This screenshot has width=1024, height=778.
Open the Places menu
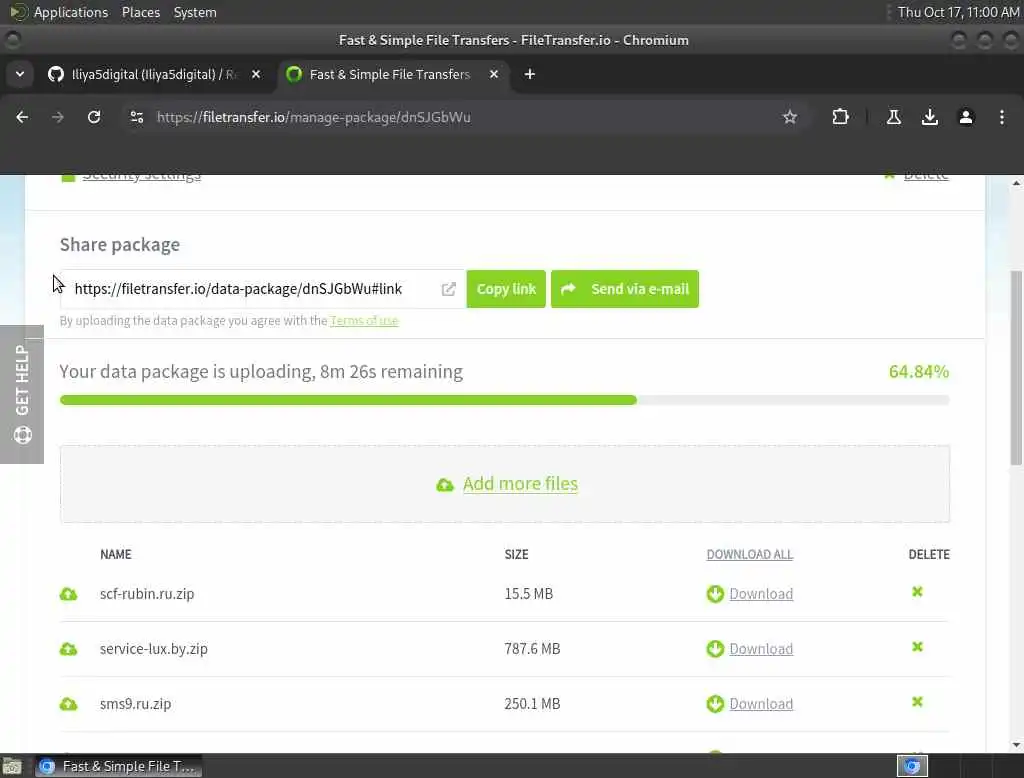point(140,12)
